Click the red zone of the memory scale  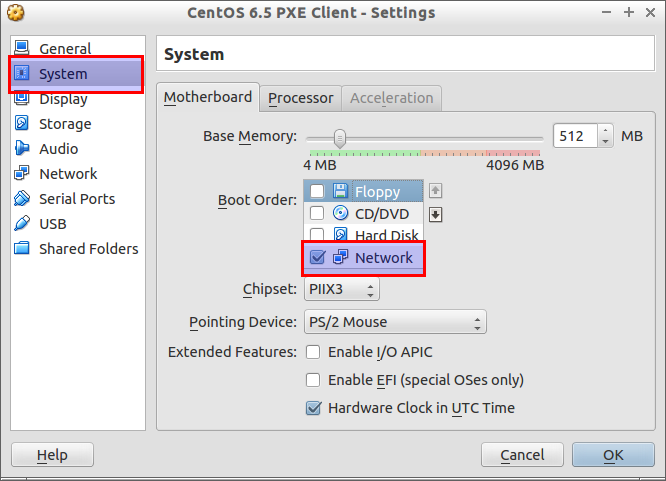tap(513, 153)
